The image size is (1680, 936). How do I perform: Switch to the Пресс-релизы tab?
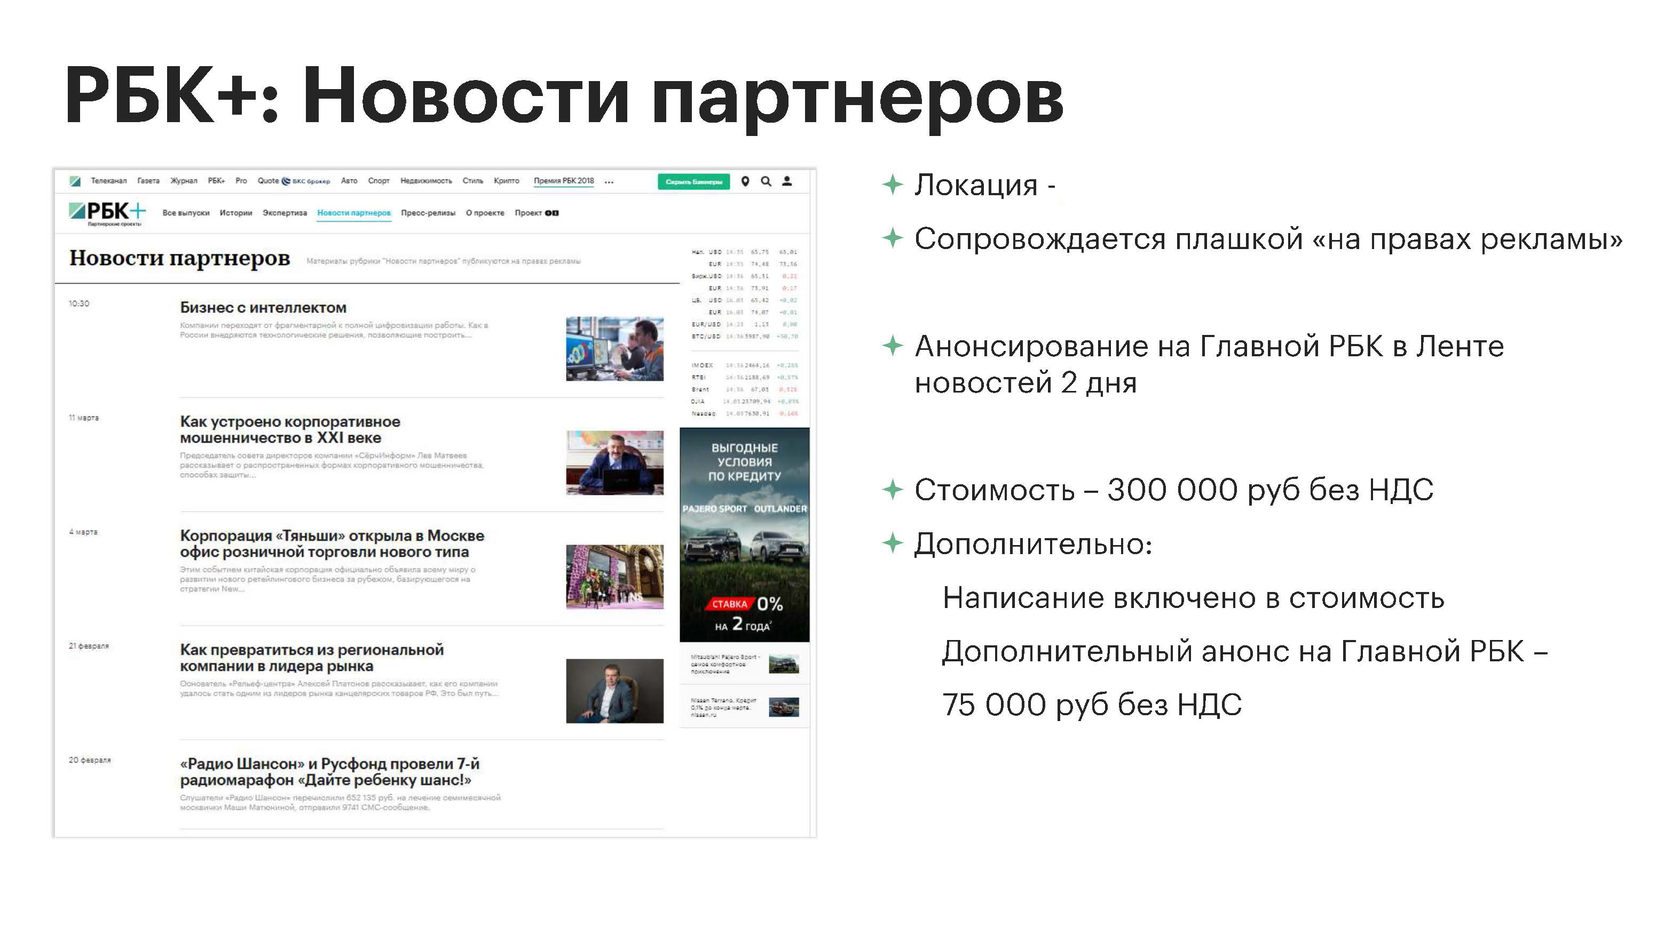[428, 213]
